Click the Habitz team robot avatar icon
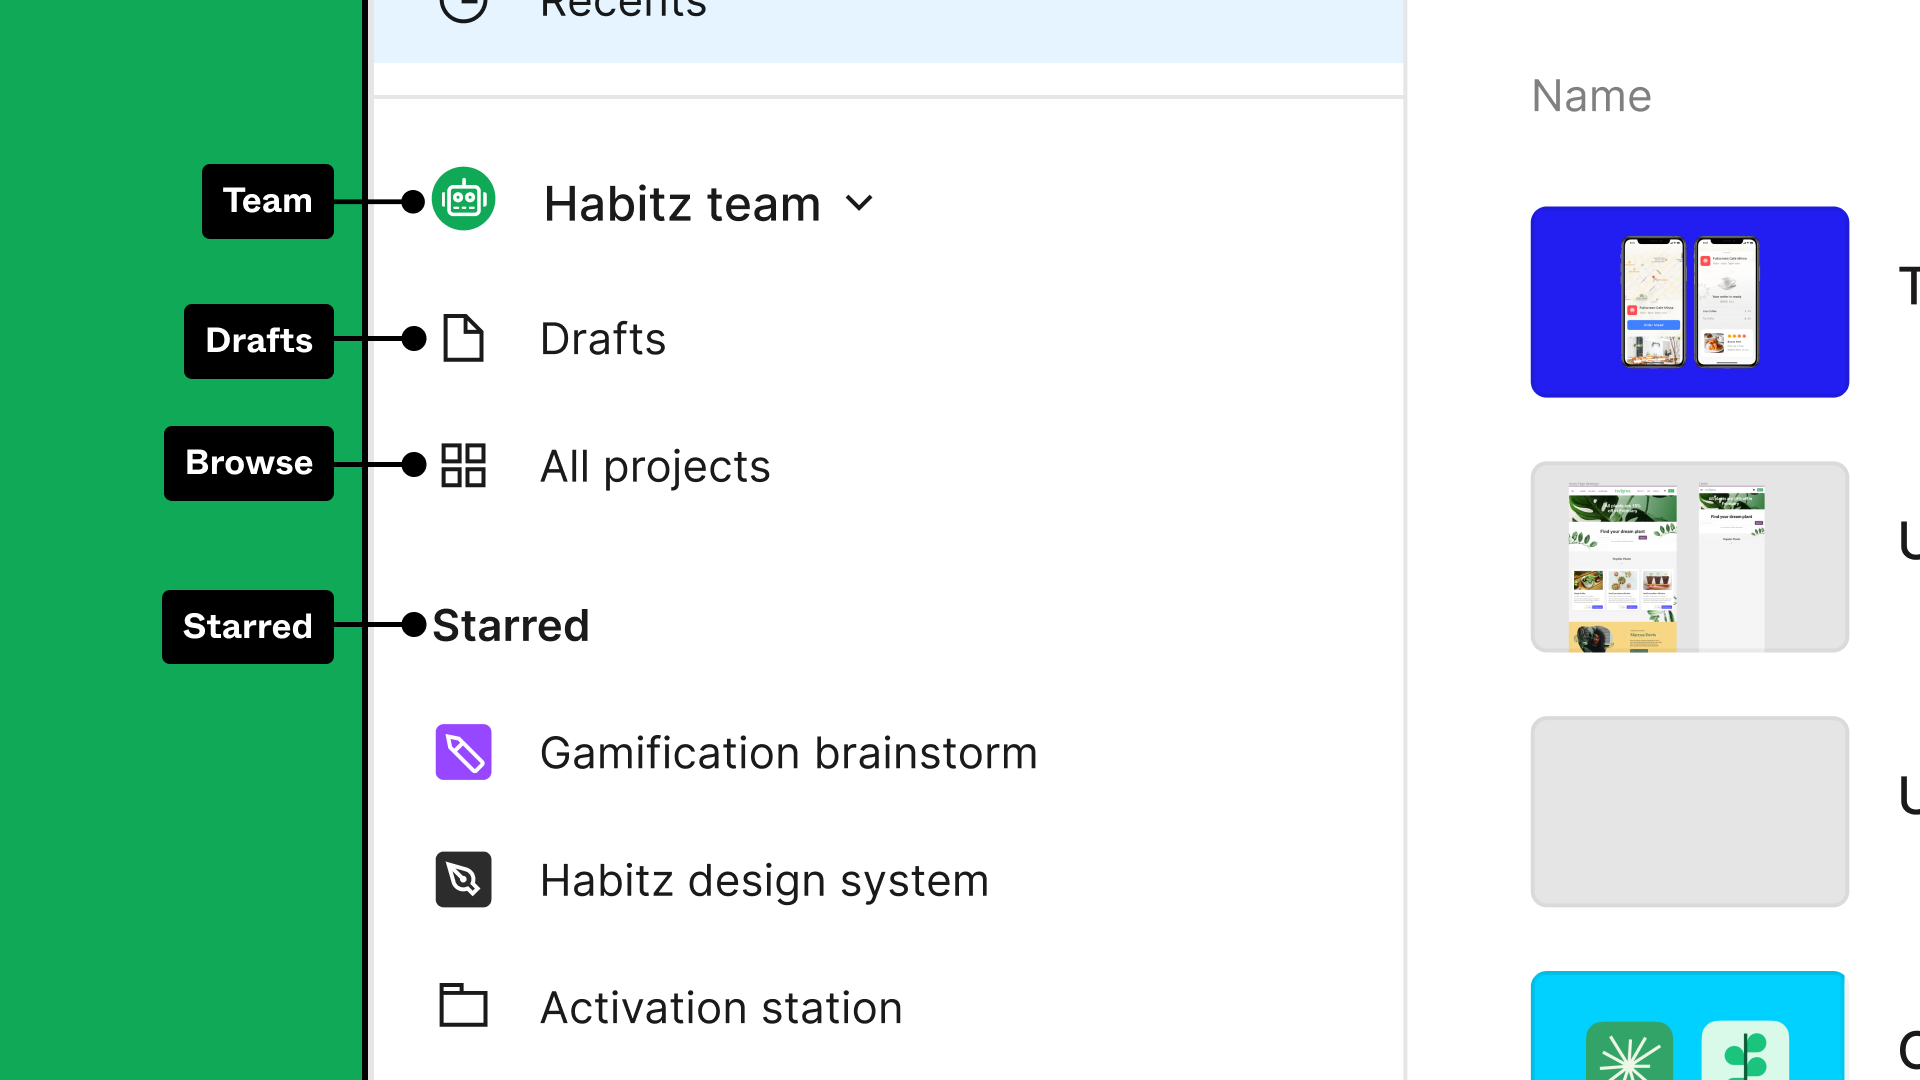The image size is (1920, 1080). pyautogui.click(x=463, y=199)
